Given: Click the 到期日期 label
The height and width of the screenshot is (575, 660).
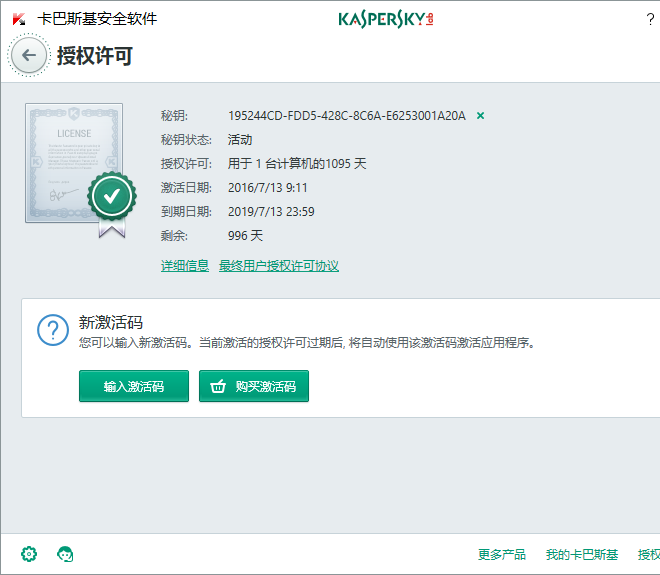Looking at the screenshot, I should coord(186,211).
